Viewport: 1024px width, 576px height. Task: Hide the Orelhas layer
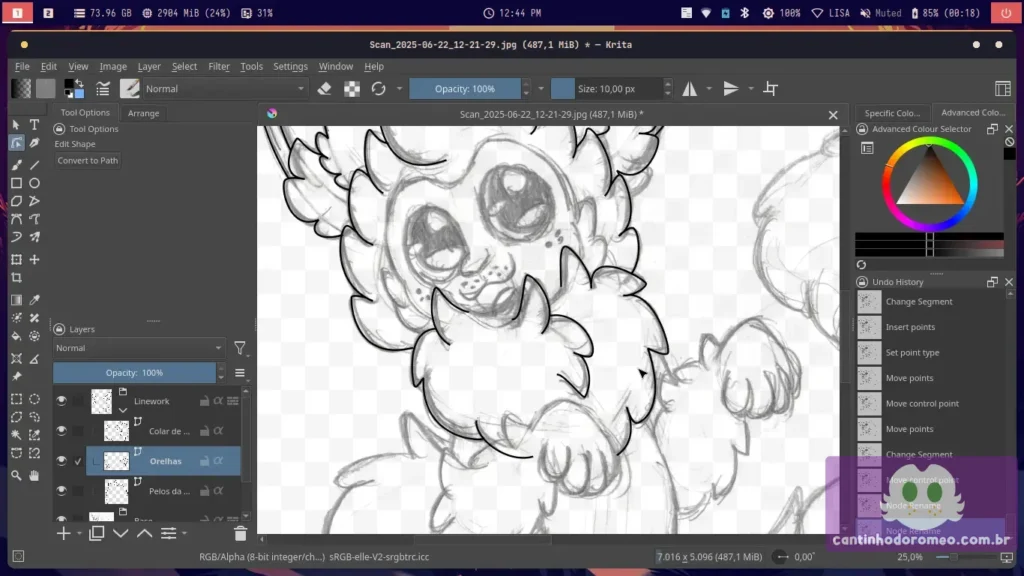(61, 461)
